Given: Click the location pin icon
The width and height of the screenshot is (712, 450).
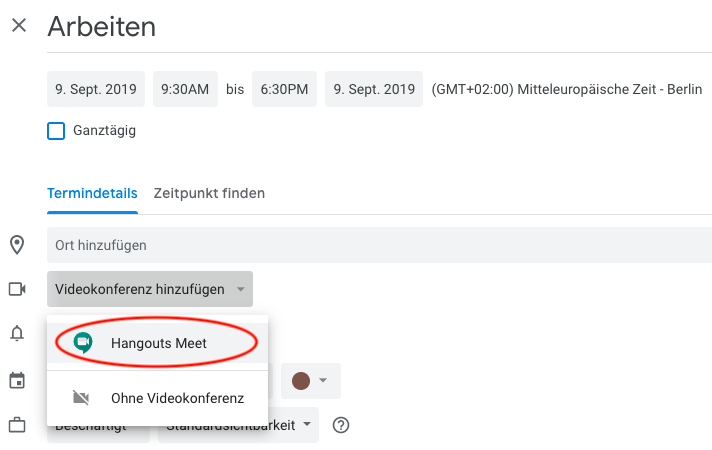Looking at the screenshot, I should click(17, 245).
